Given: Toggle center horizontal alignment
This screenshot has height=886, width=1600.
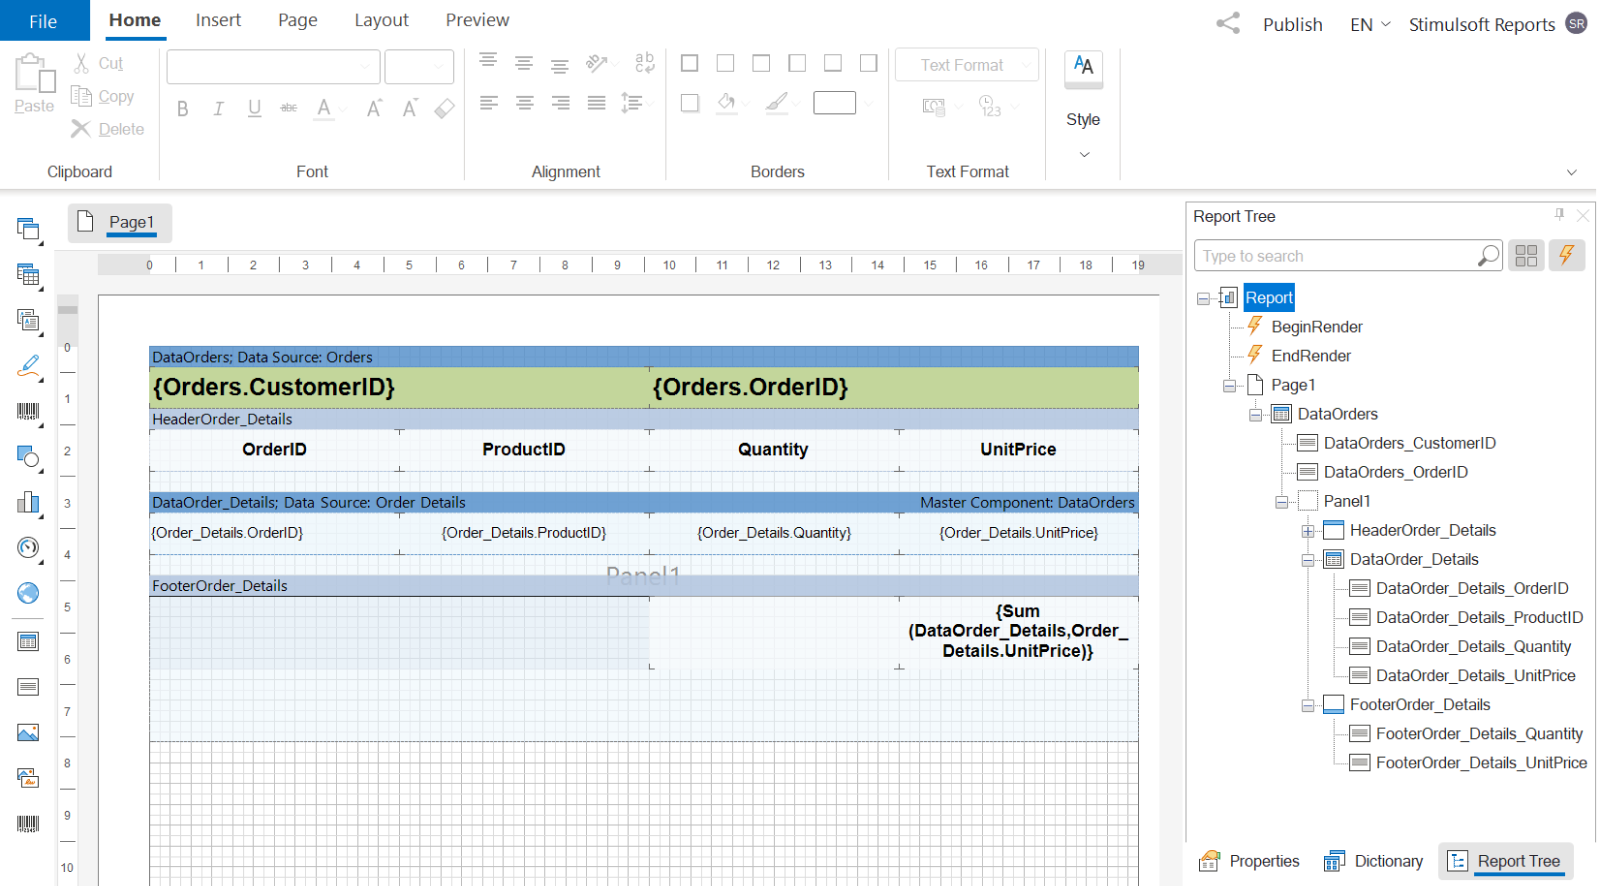Looking at the screenshot, I should [x=524, y=103].
